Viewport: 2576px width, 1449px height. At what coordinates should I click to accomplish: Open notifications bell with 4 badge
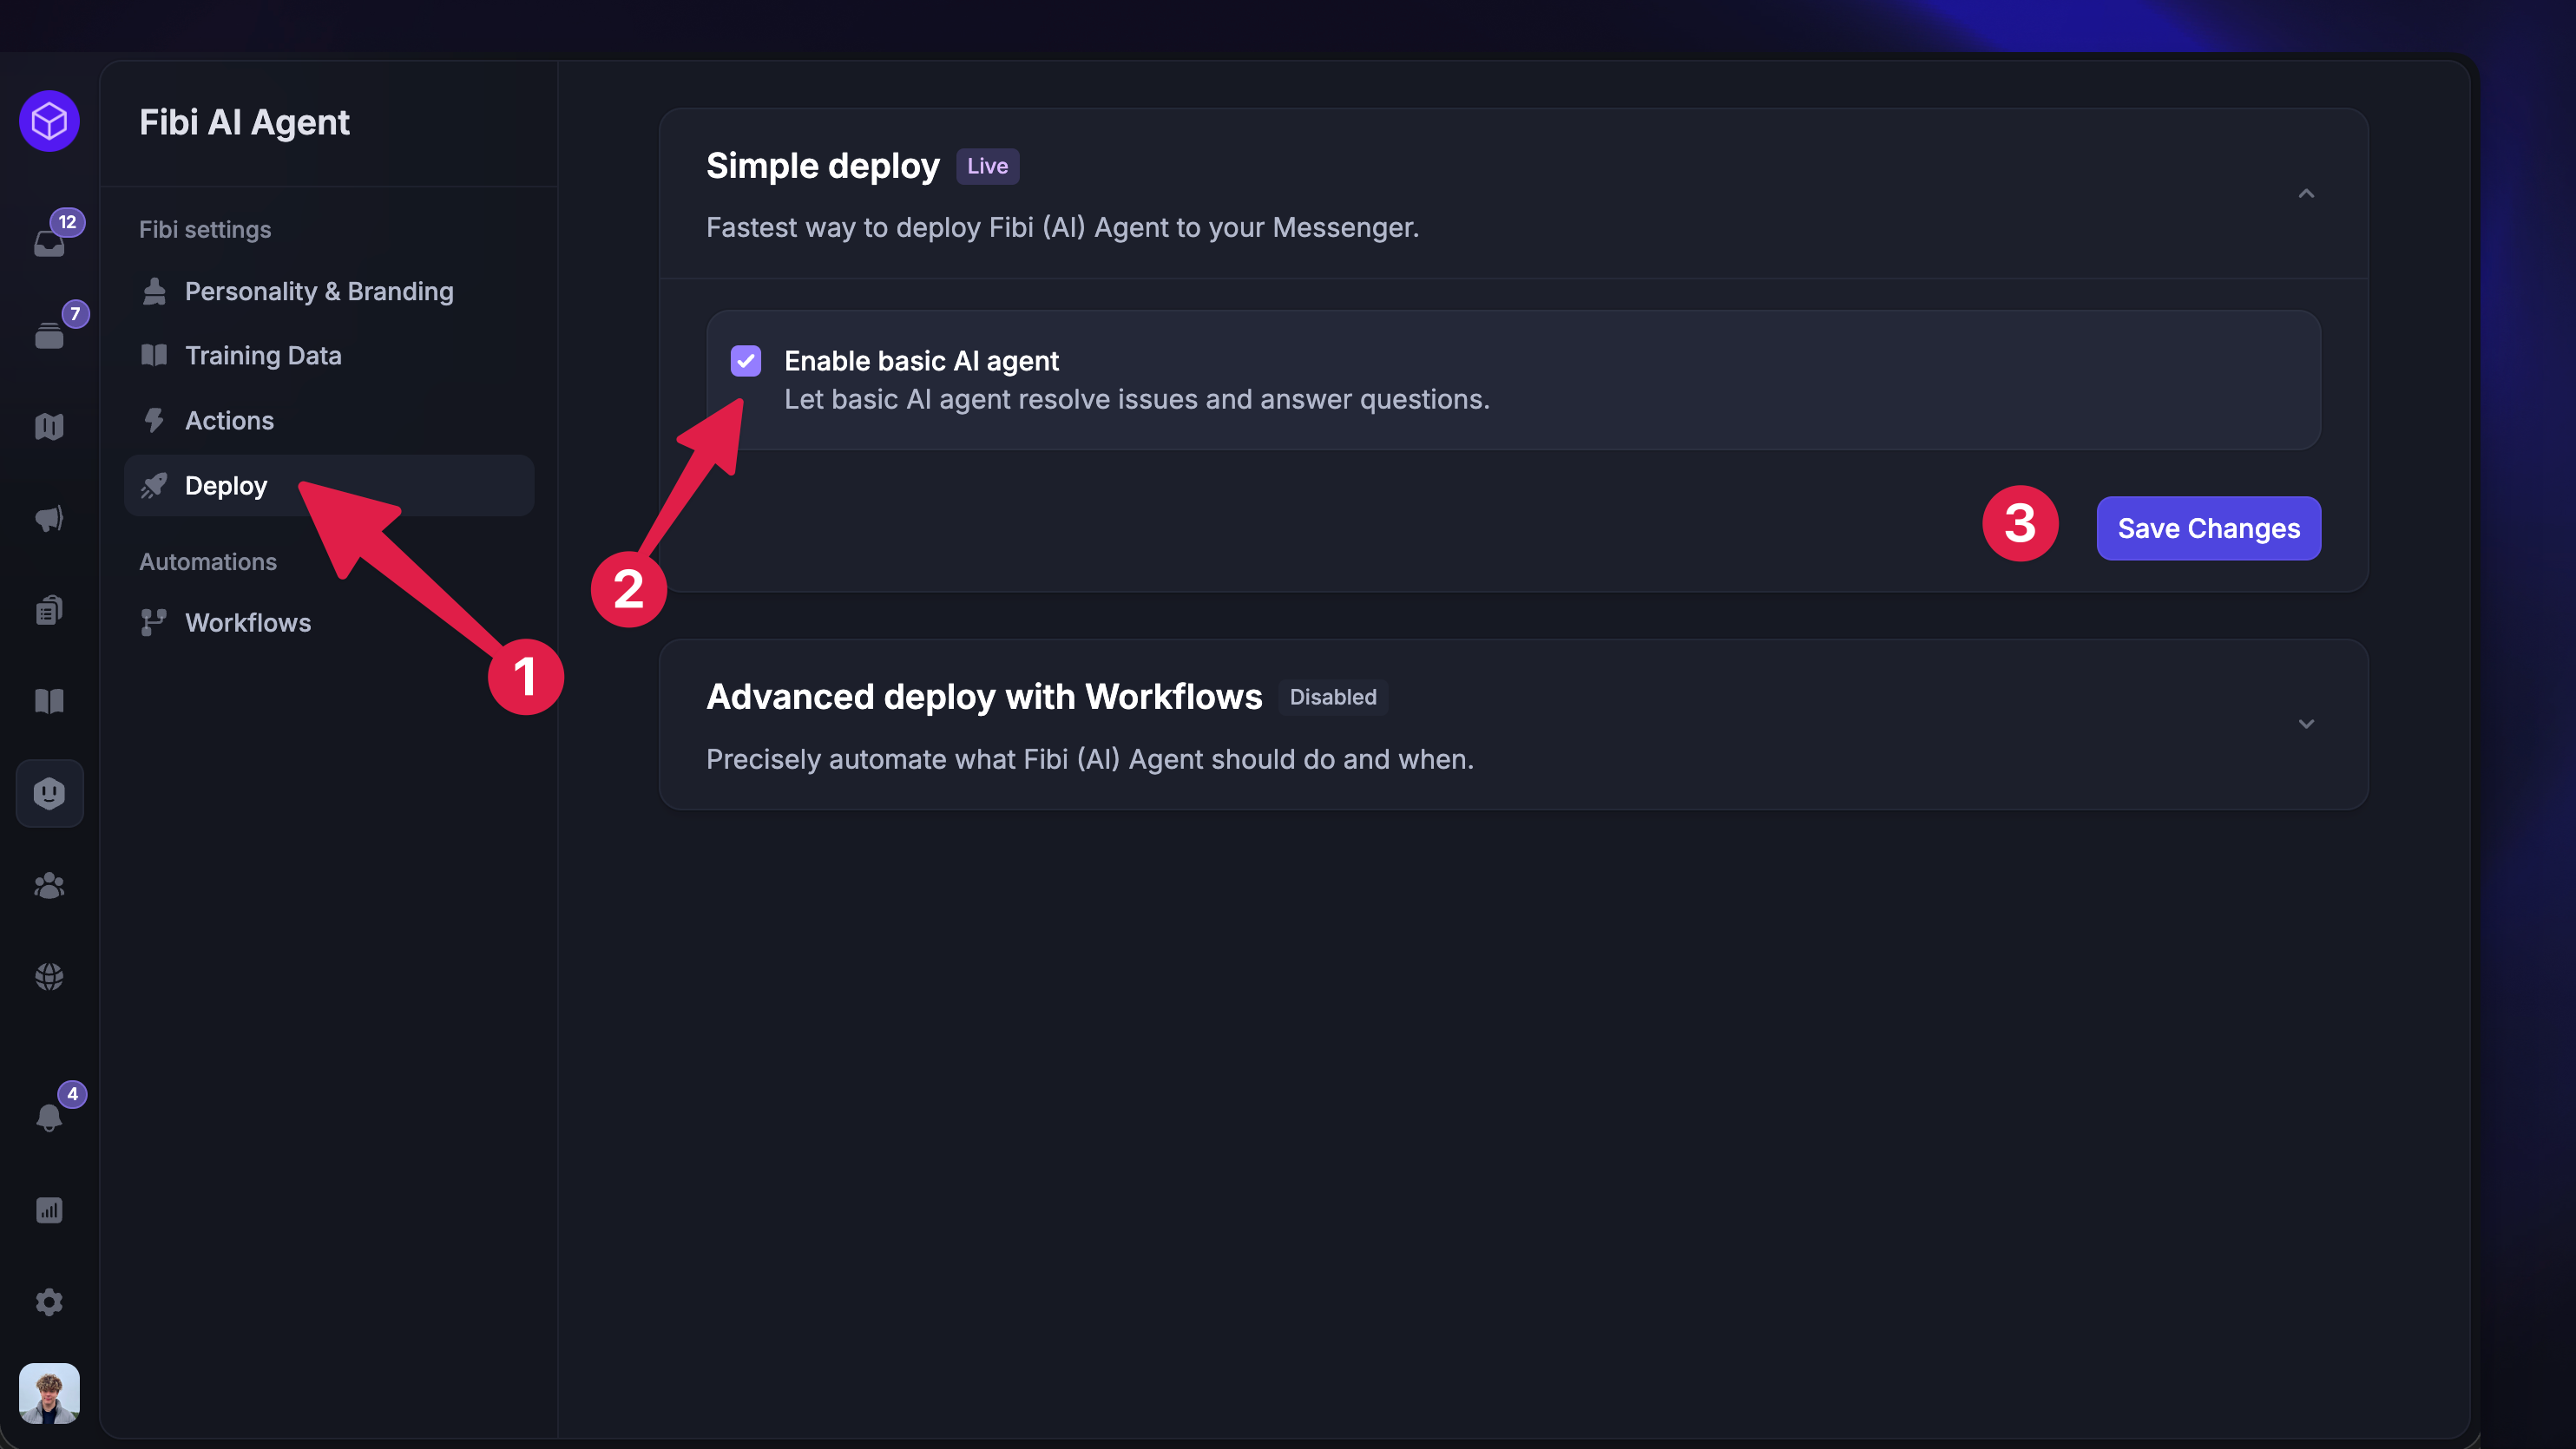point(49,1116)
